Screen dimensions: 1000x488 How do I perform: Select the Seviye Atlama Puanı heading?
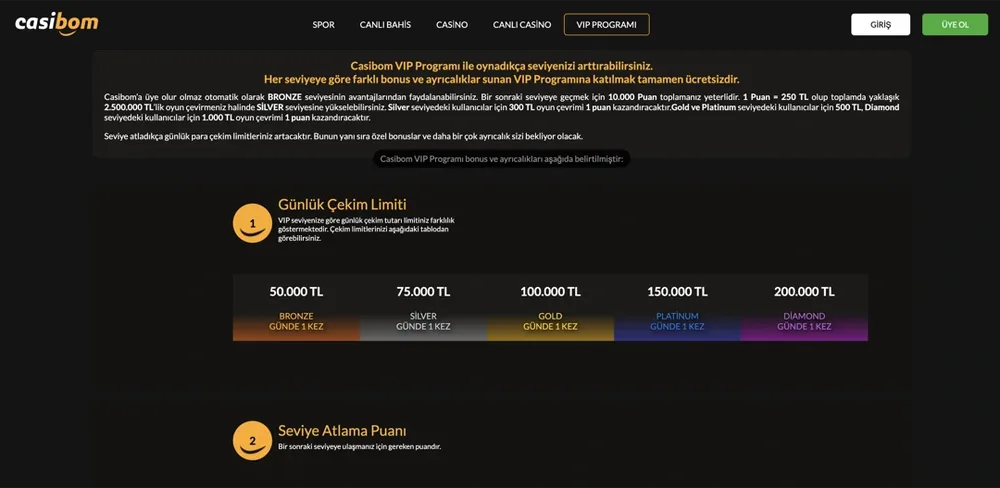tap(342, 431)
